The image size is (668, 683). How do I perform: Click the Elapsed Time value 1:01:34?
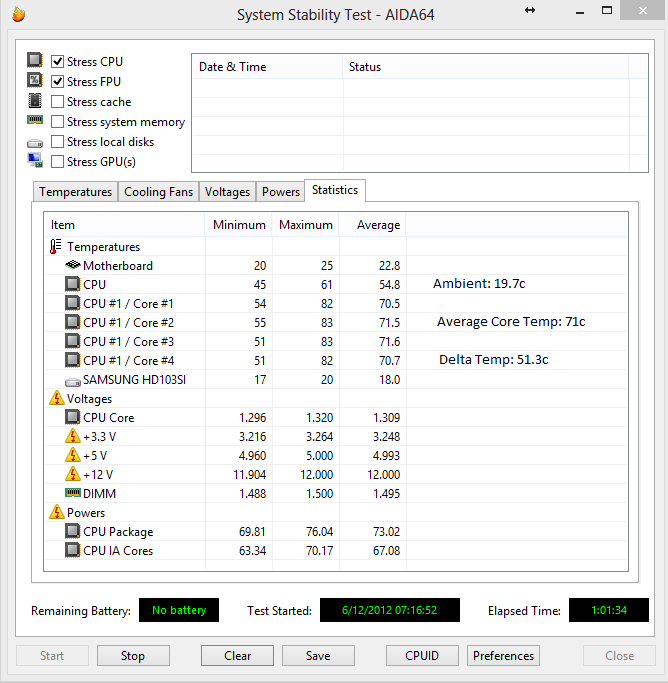[x=609, y=610]
